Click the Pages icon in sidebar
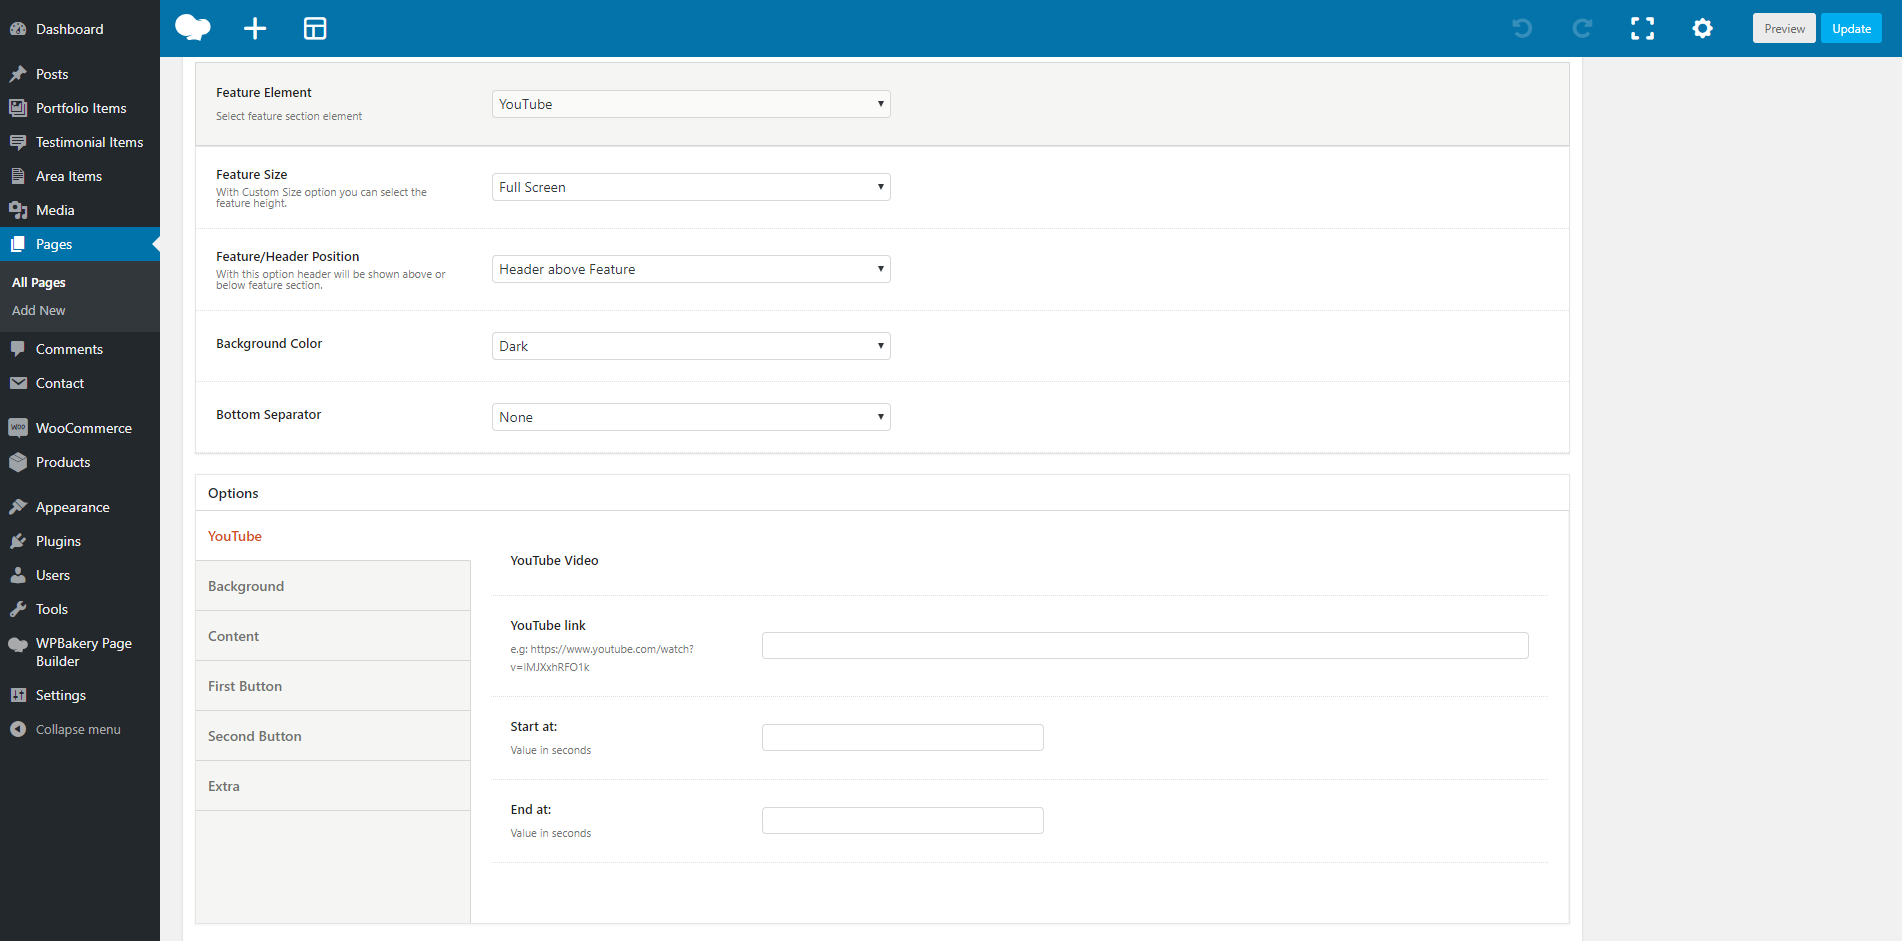1902x941 pixels. (18, 244)
